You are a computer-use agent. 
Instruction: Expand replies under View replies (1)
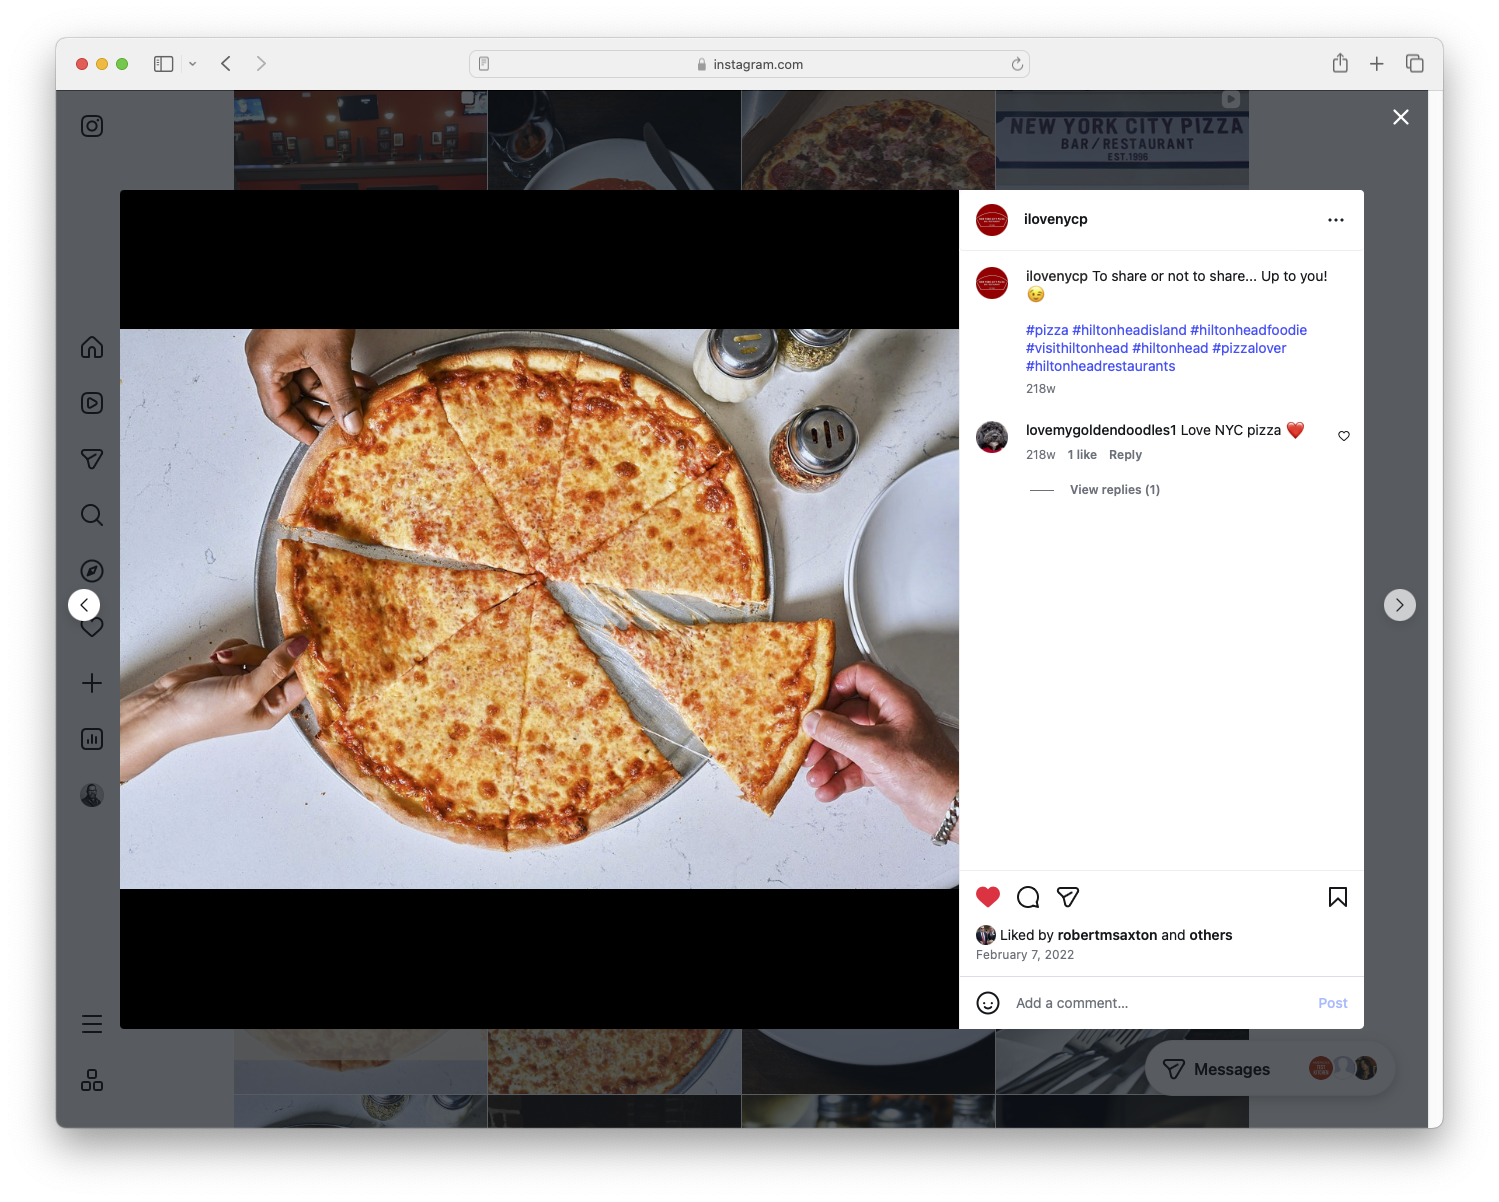click(1114, 489)
